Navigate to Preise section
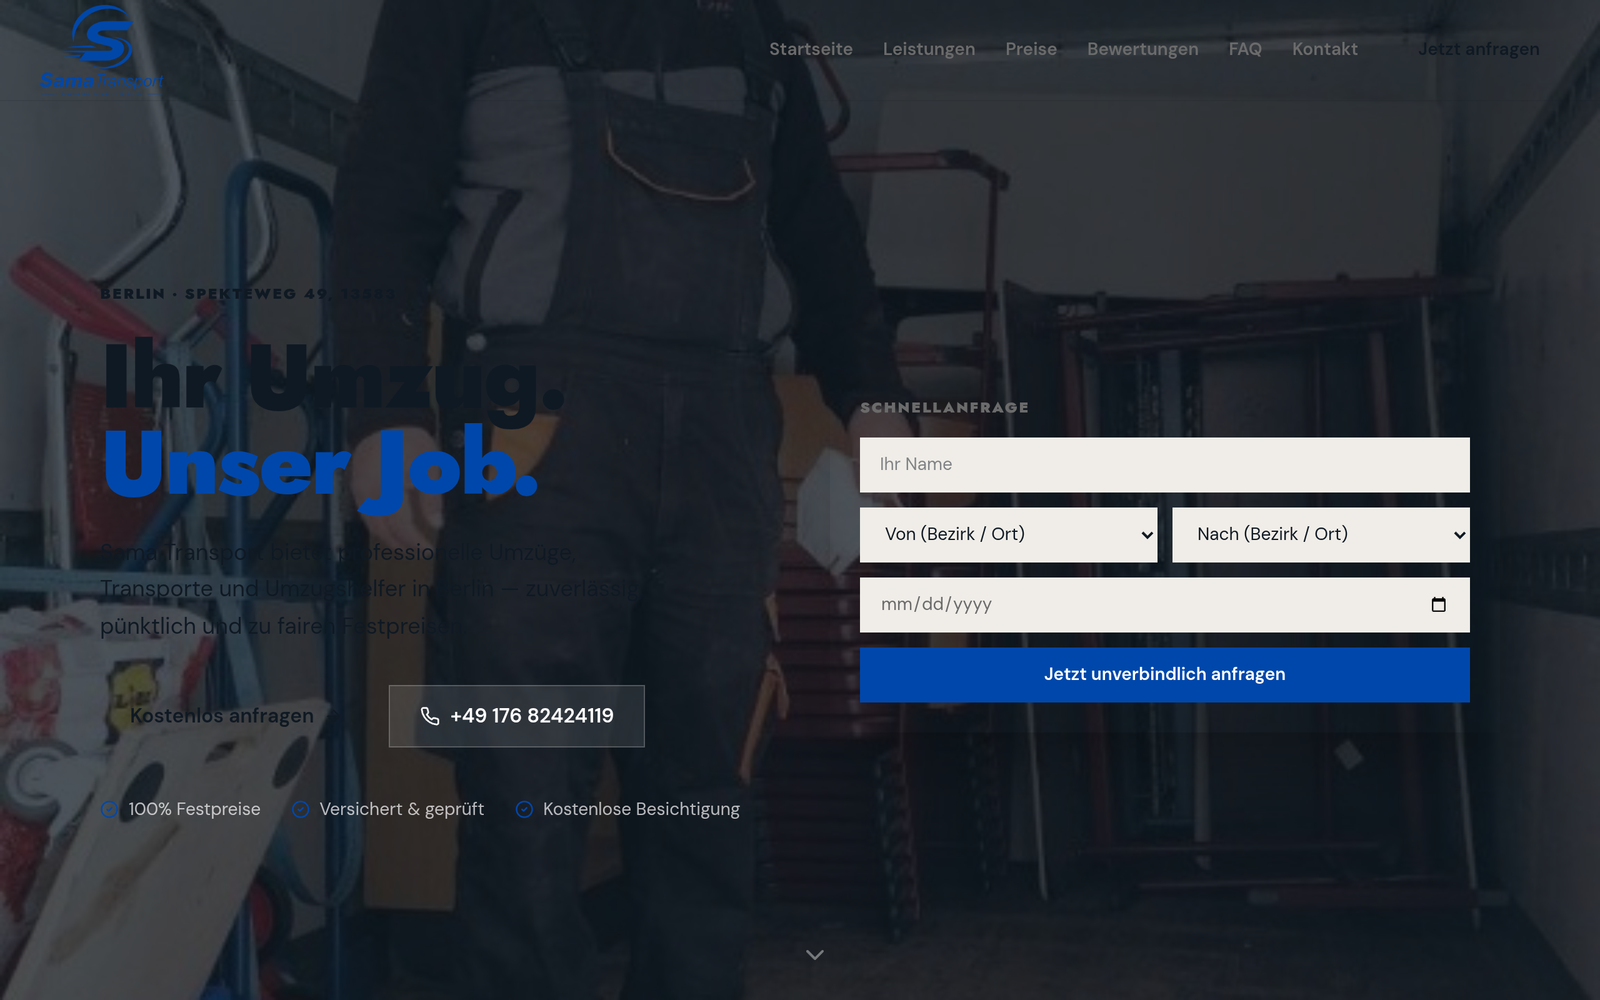1600x1000 pixels. tap(1031, 49)
